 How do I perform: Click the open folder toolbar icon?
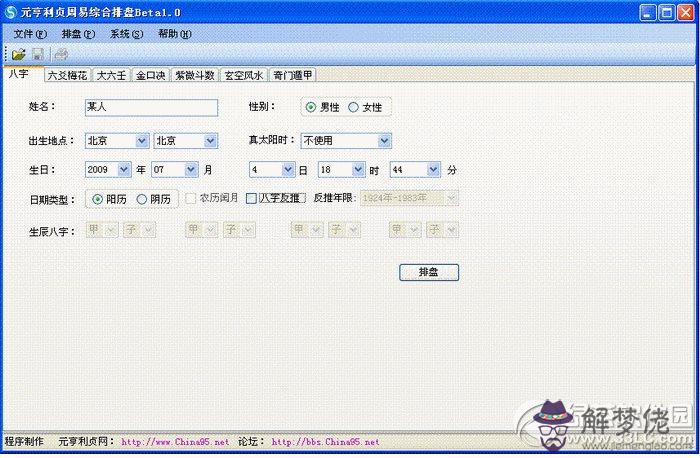click(x=18, y=53)
